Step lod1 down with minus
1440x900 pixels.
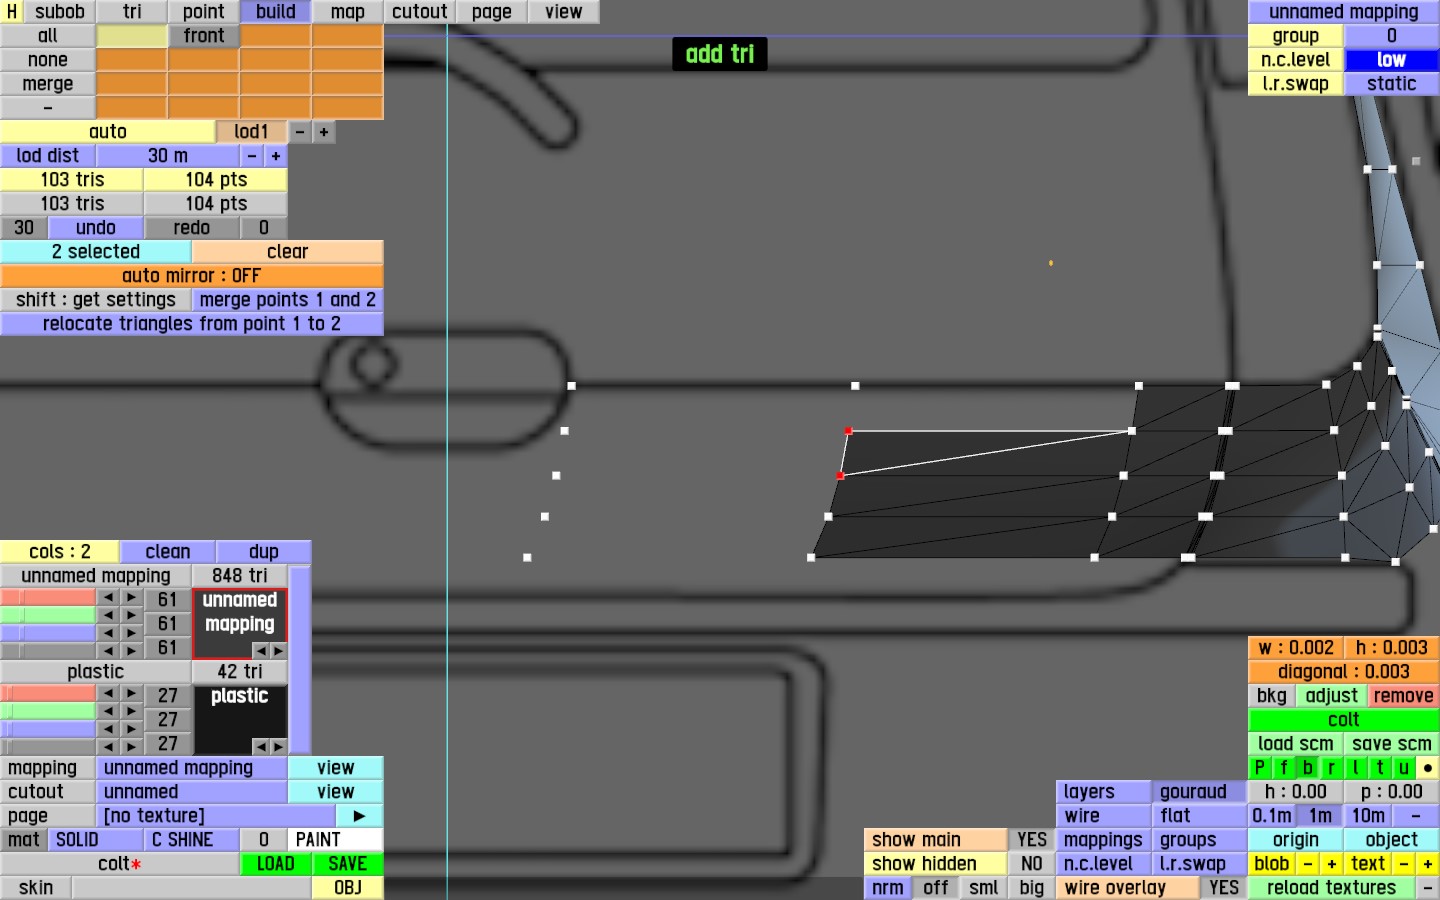[x=300, y=132]
